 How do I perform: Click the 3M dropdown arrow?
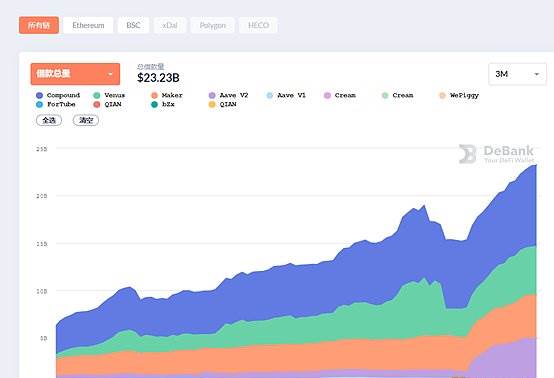pos(537,74)
